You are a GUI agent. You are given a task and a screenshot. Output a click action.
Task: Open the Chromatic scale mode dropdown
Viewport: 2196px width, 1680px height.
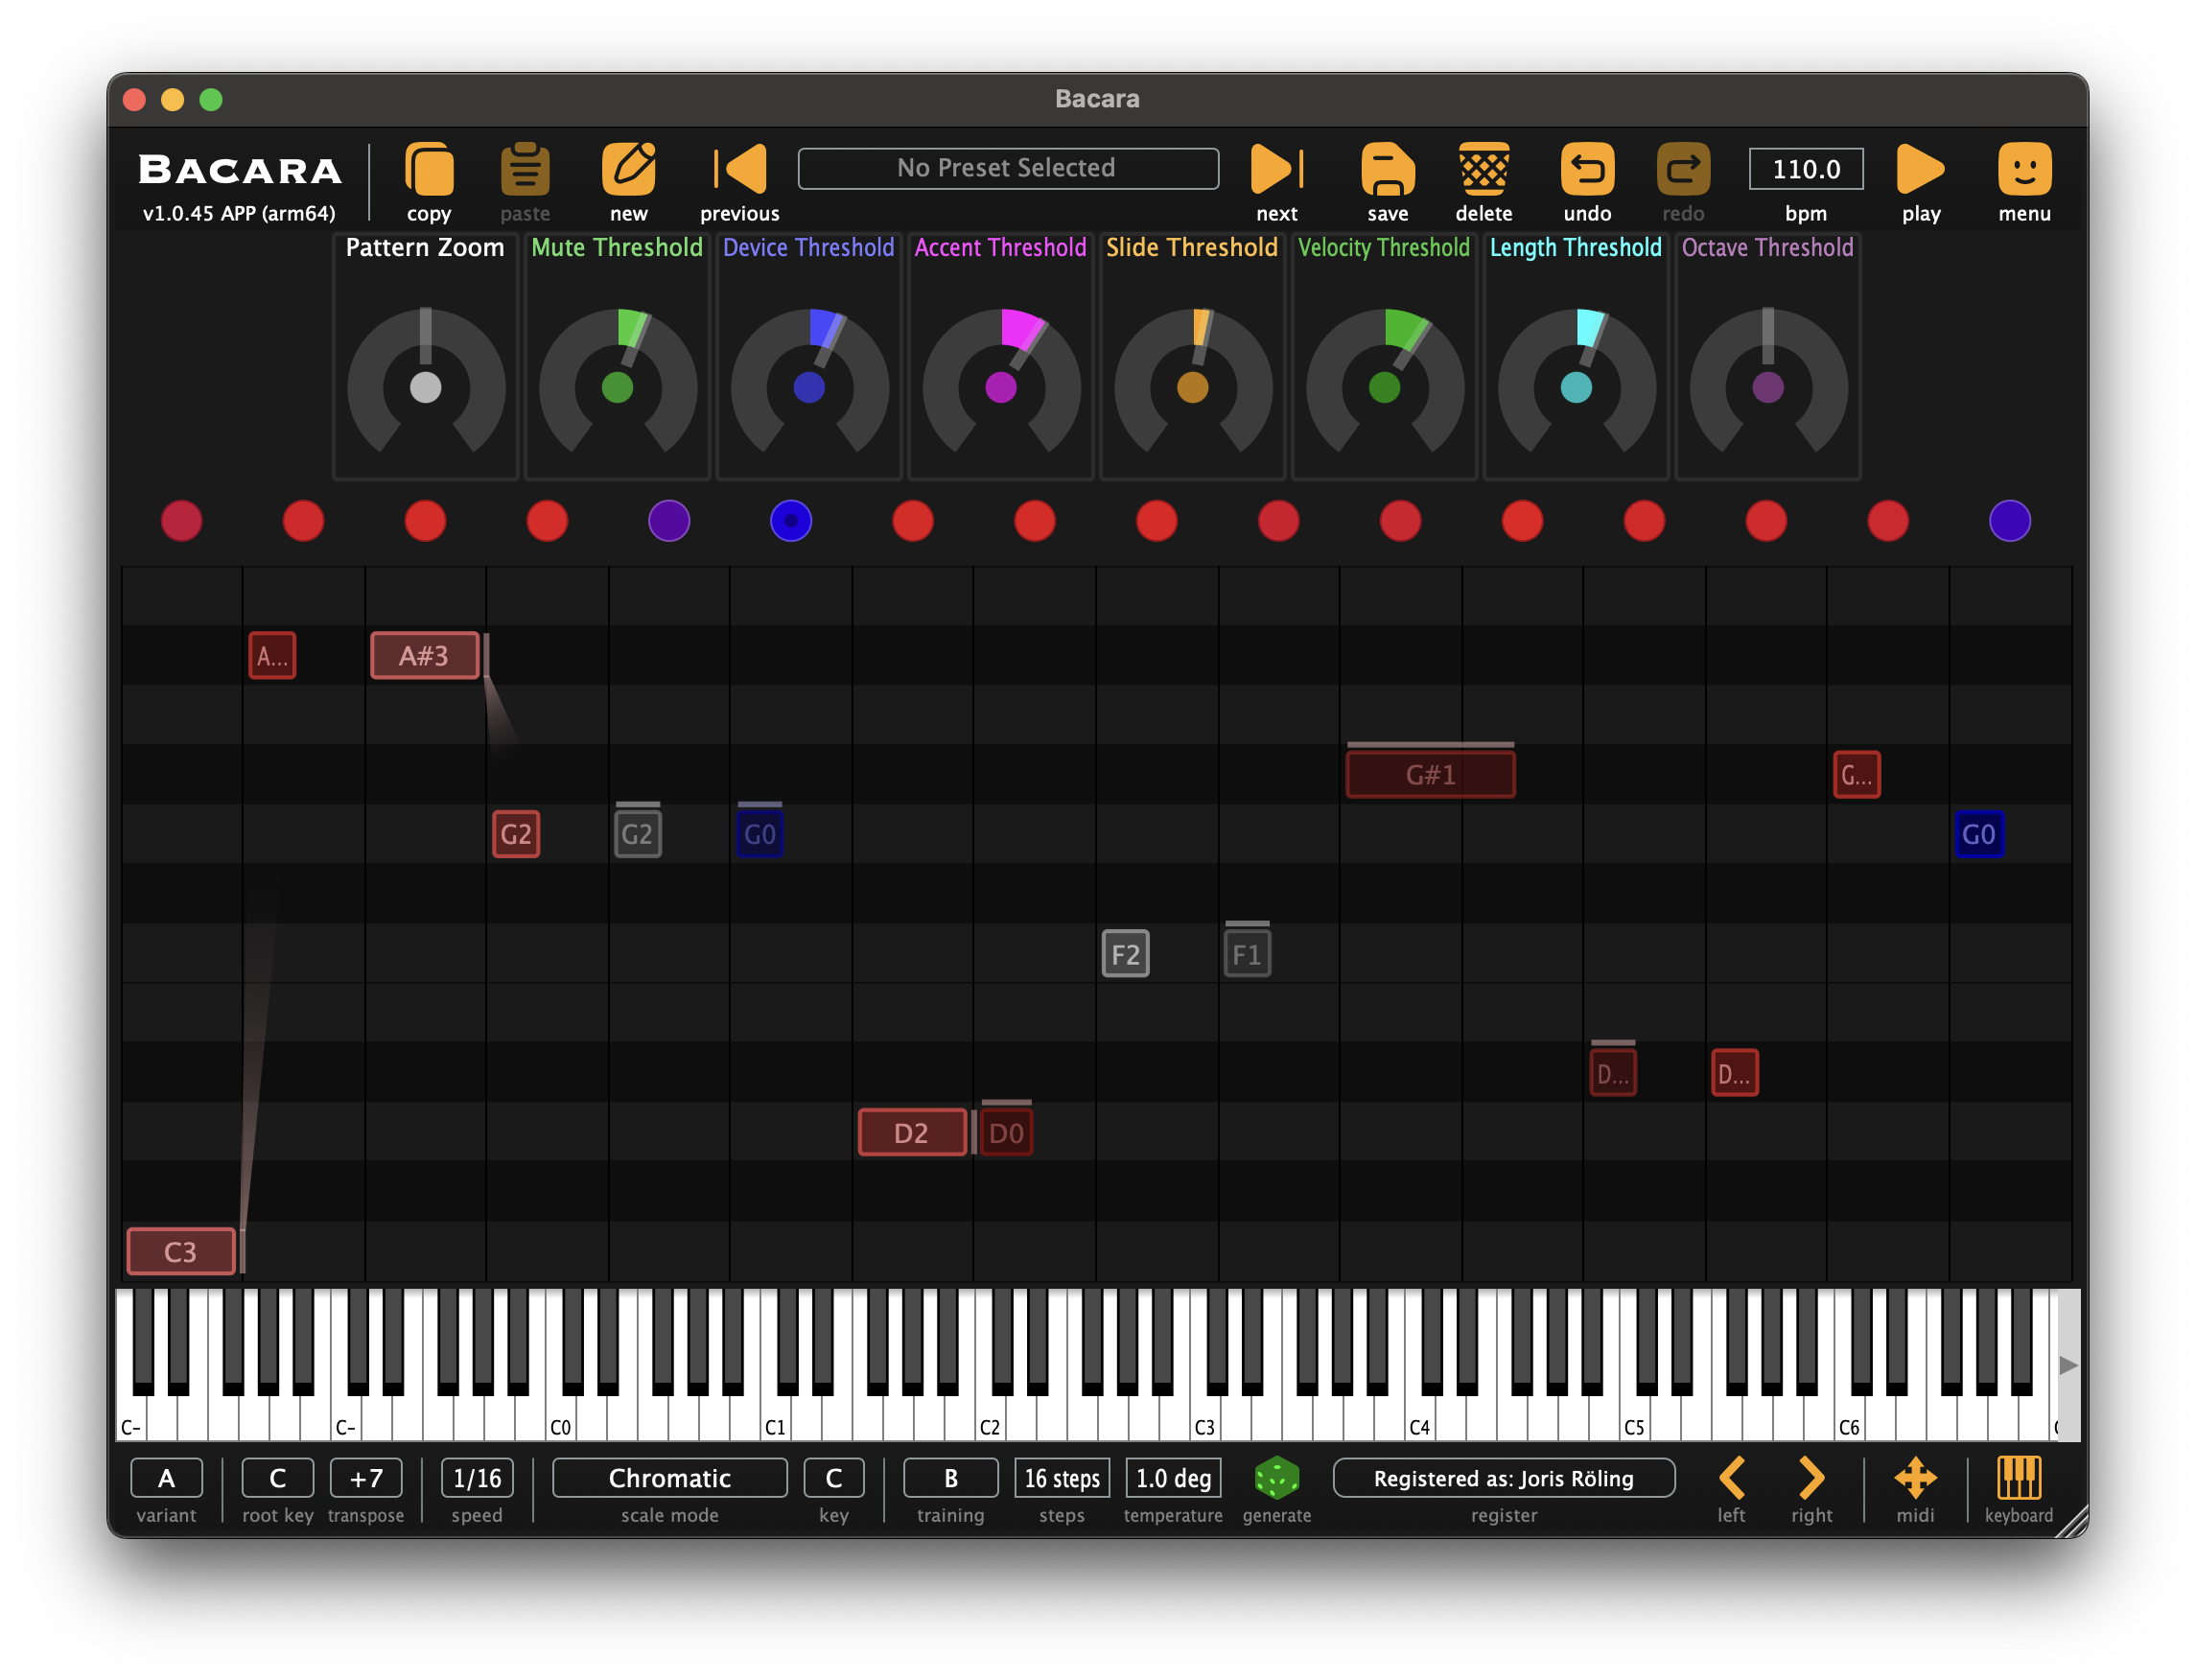[x=669, y=1478]
